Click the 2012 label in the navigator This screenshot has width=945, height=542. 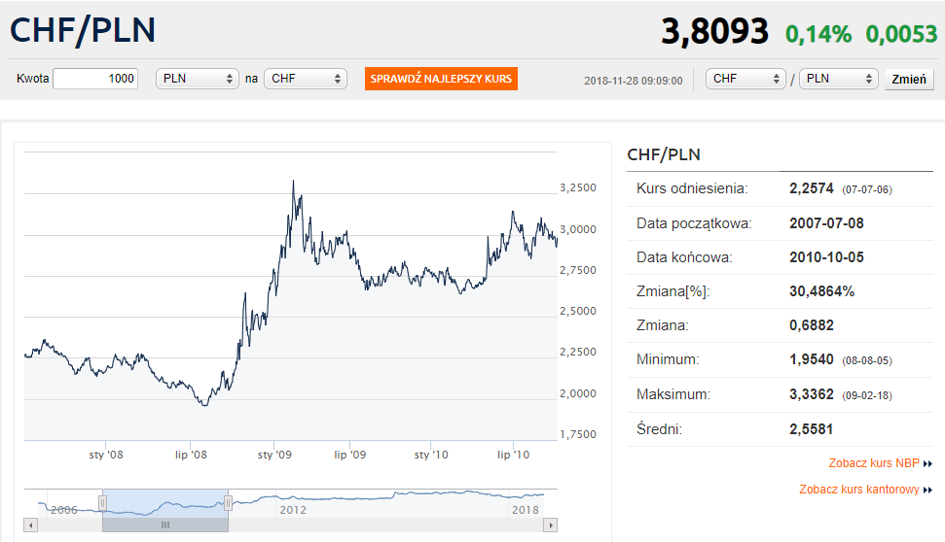click(x=293, y=510)
